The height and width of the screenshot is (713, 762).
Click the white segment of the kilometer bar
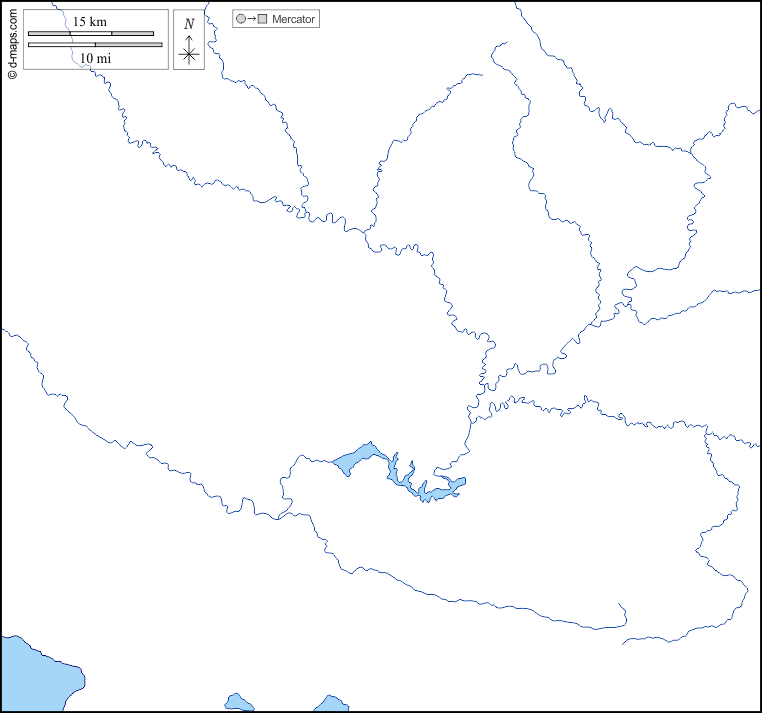pyautogui.click(x=90, y=33)
